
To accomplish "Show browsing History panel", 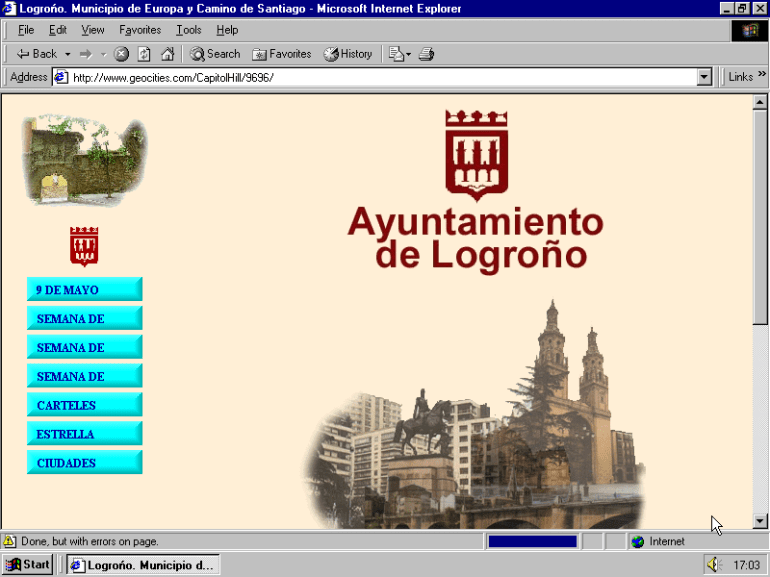I will (347, 54).
